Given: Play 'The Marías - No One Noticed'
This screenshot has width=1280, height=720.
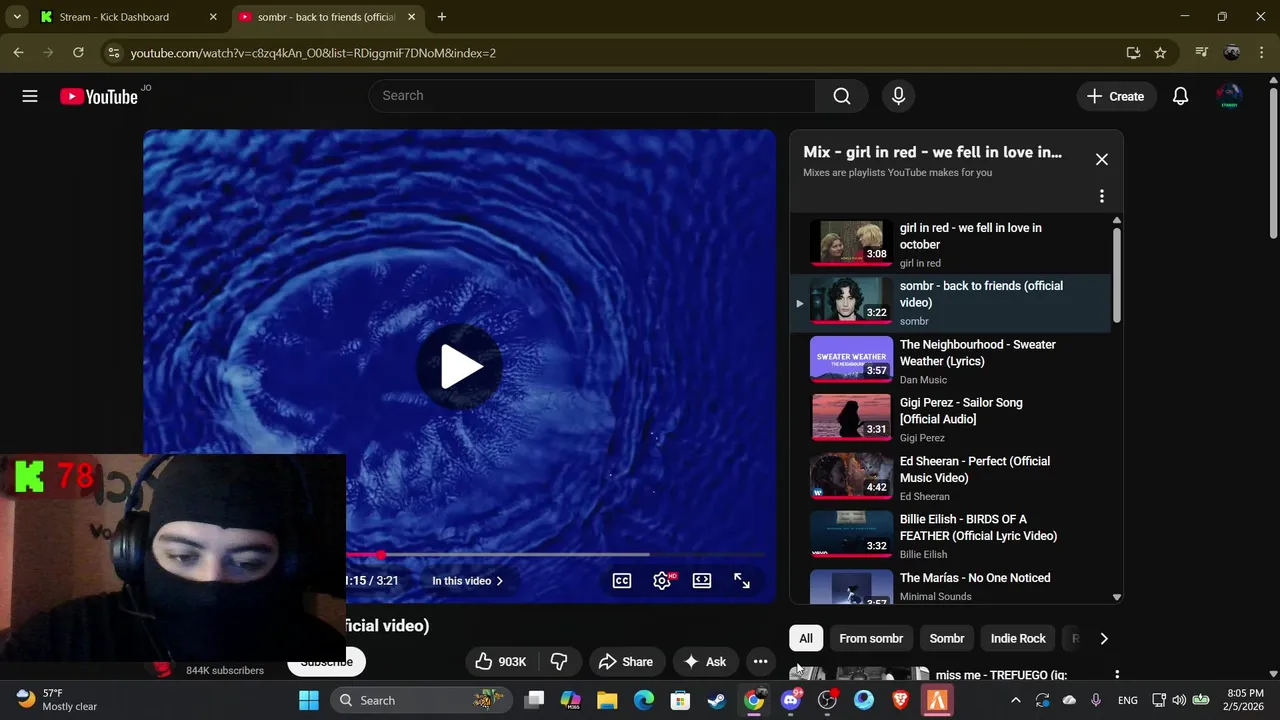Looking at the screenshot, I should [x=950, y=586].
